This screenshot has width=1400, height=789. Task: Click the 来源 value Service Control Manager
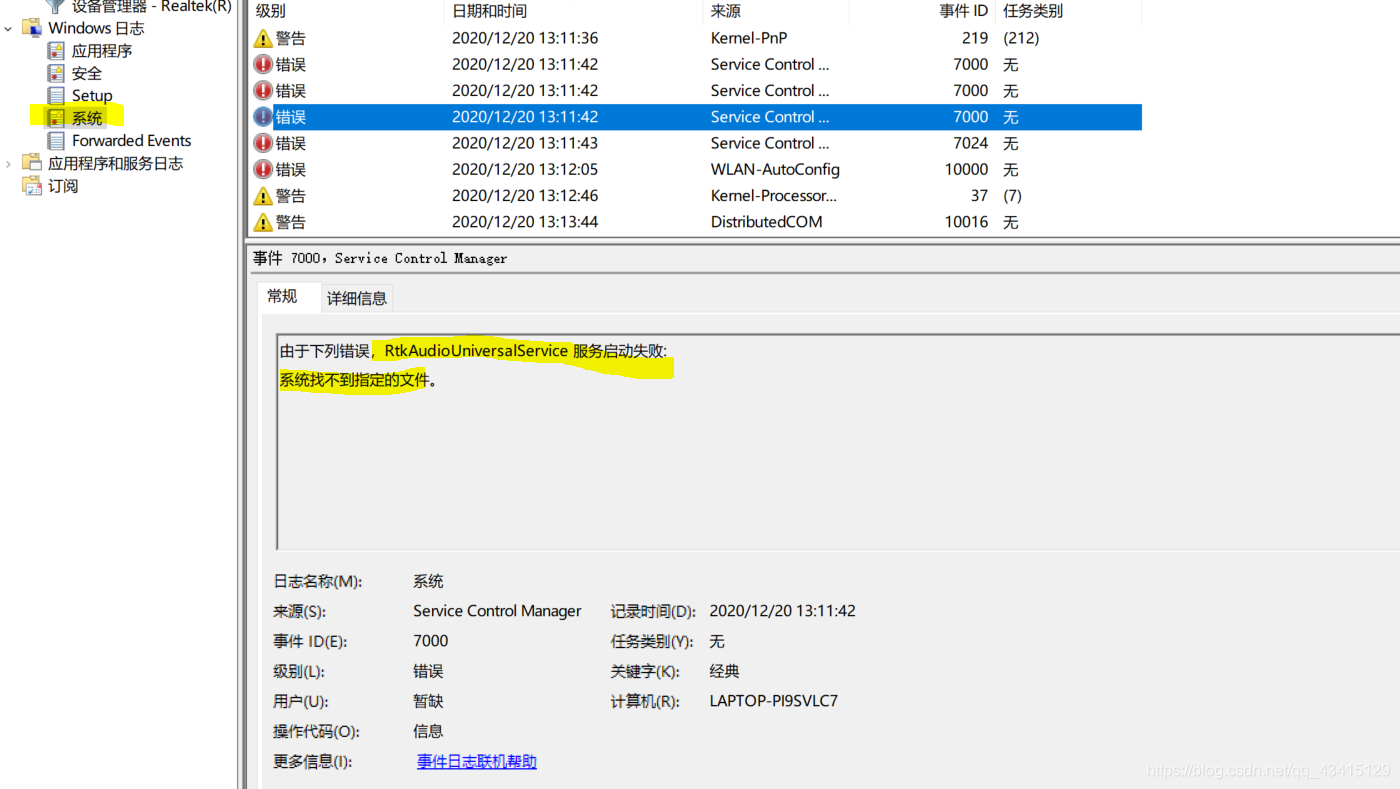click(x=497, y=611)
